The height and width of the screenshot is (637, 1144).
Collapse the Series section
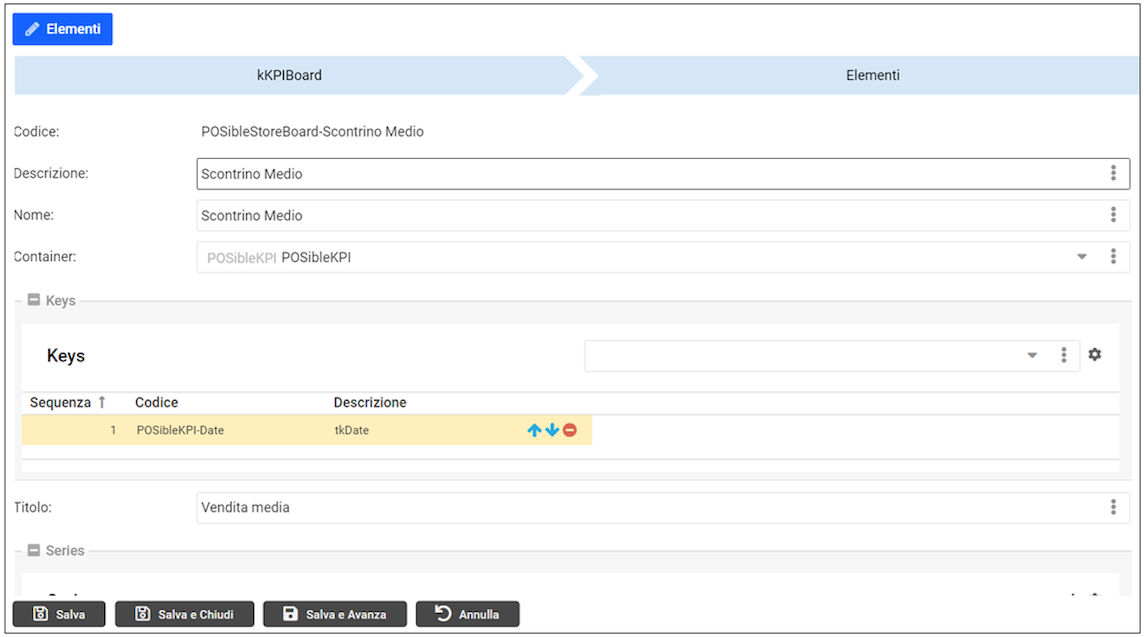tap(34, 550)
